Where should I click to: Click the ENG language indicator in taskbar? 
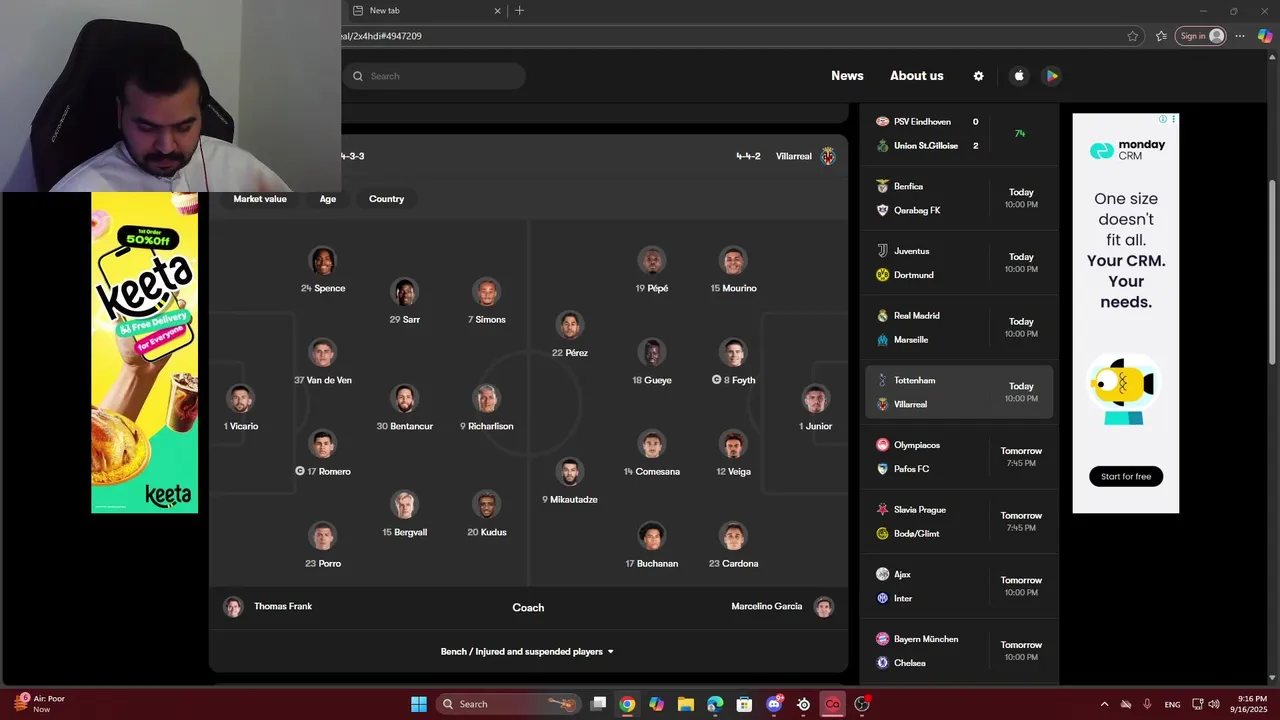click(x=1172, y=704)
